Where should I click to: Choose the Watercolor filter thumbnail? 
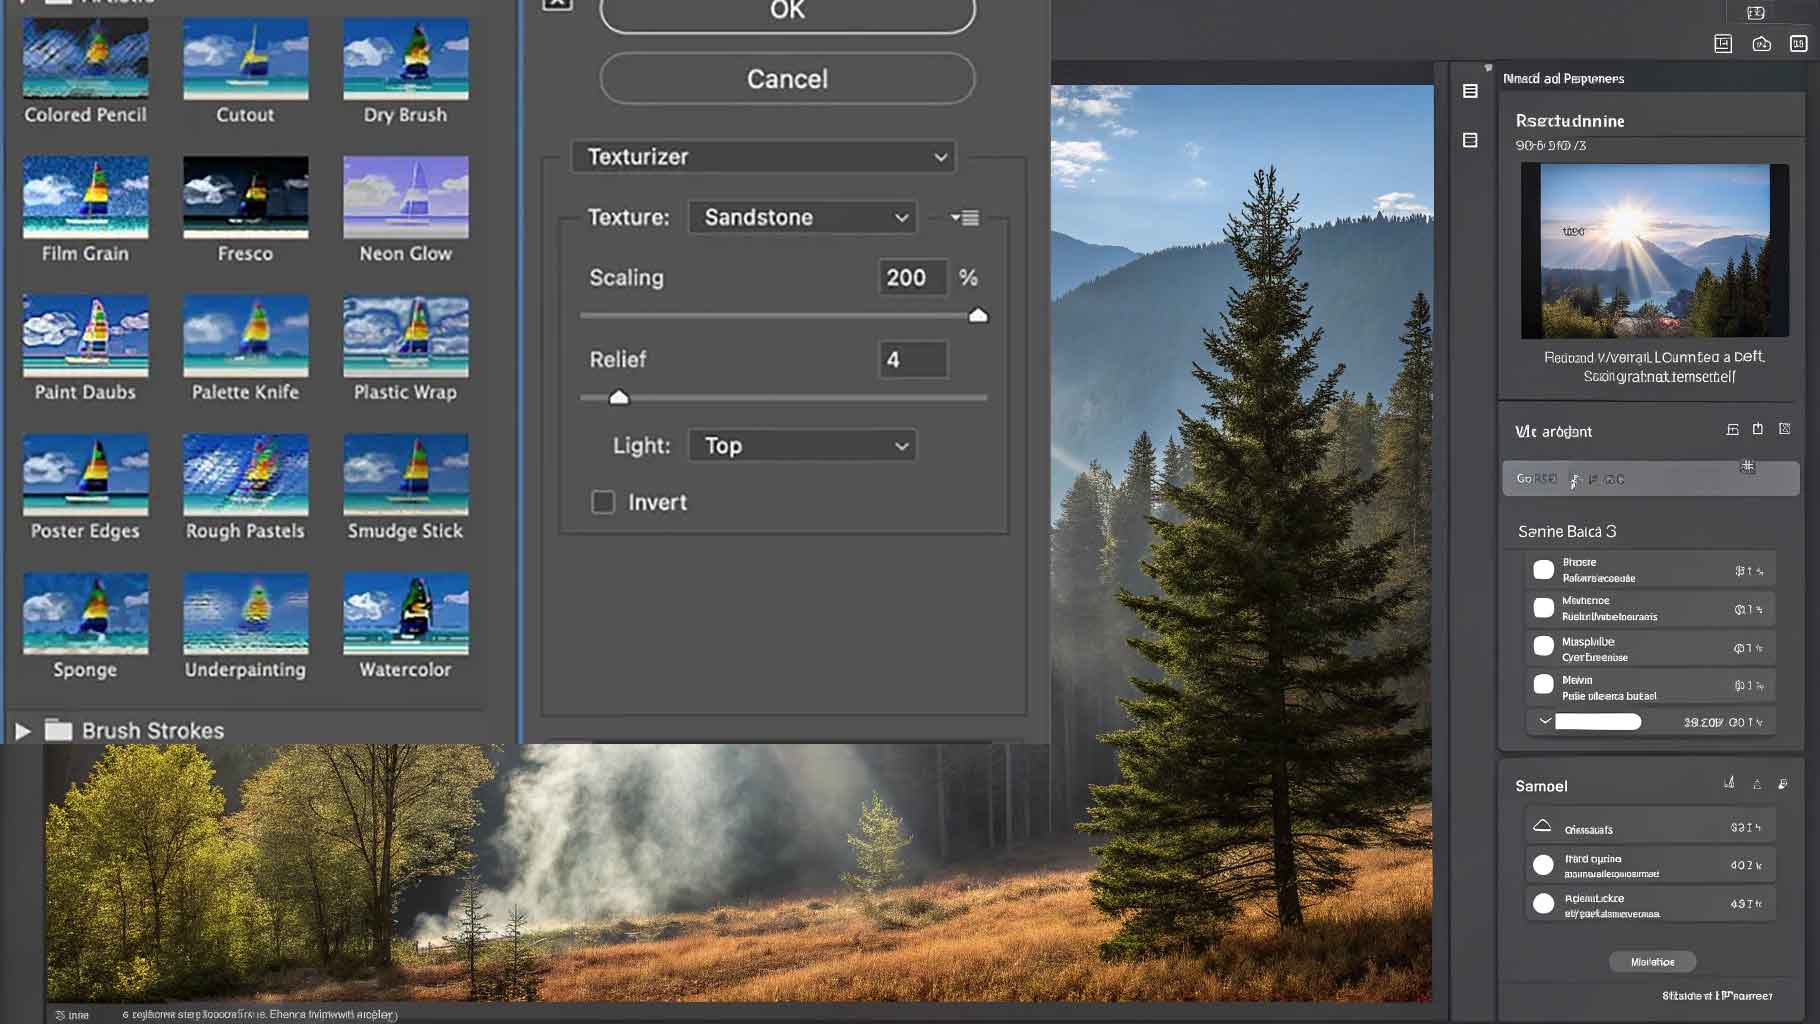click(405, 613)
